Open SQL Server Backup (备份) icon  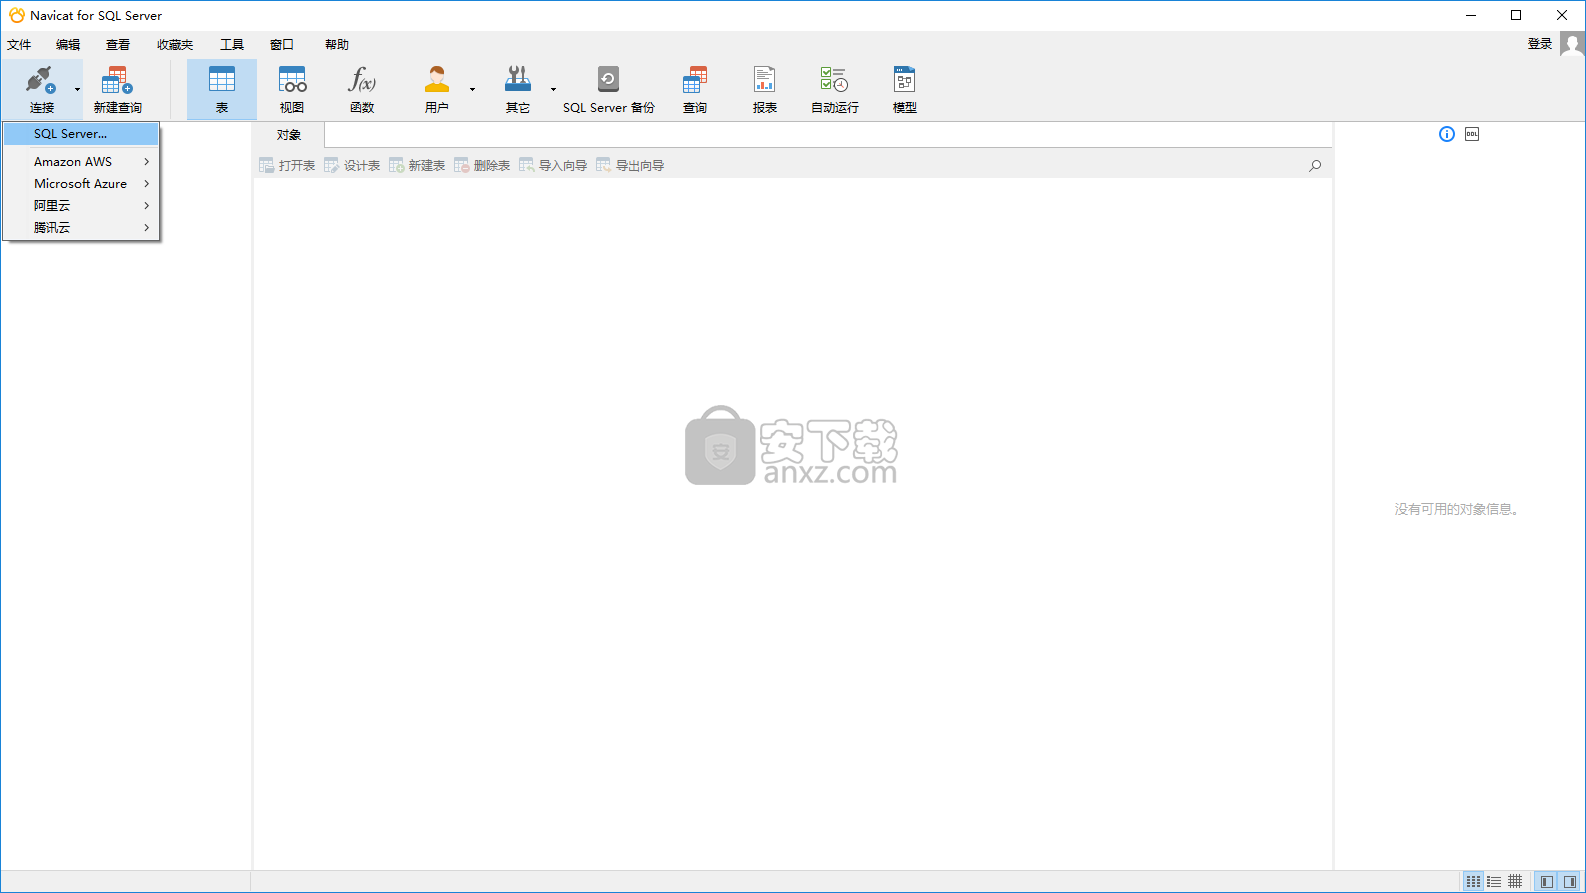[608, 89]
